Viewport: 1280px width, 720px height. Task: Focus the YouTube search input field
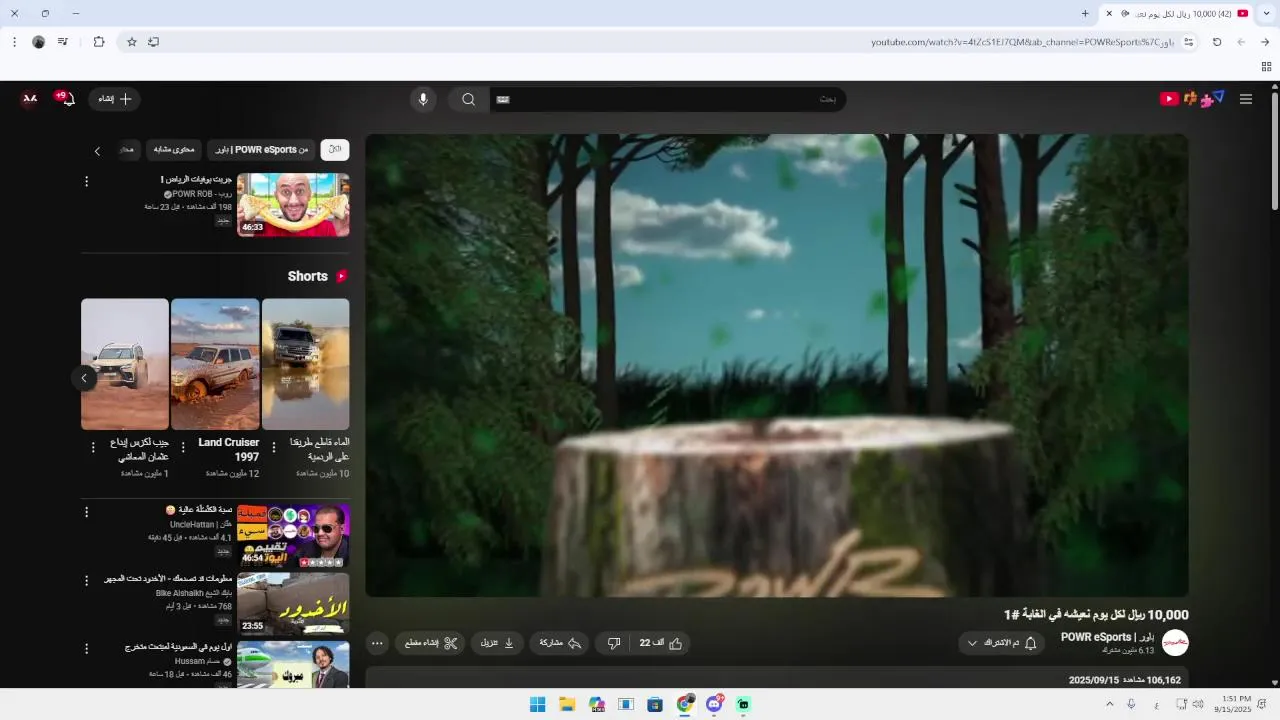pyautogui.click(x=668, y=99)
